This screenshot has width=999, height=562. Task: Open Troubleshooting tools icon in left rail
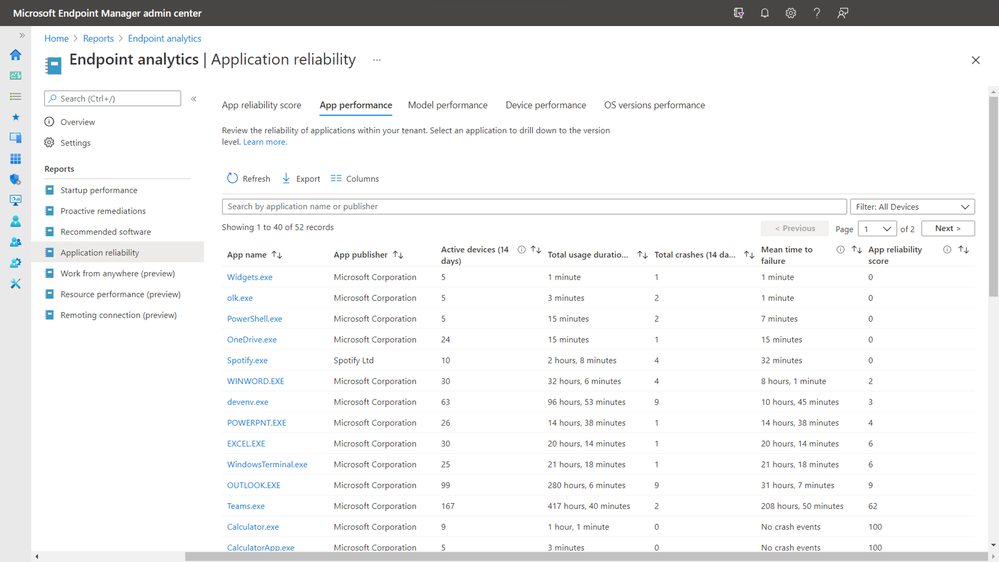tap(15, 284)
